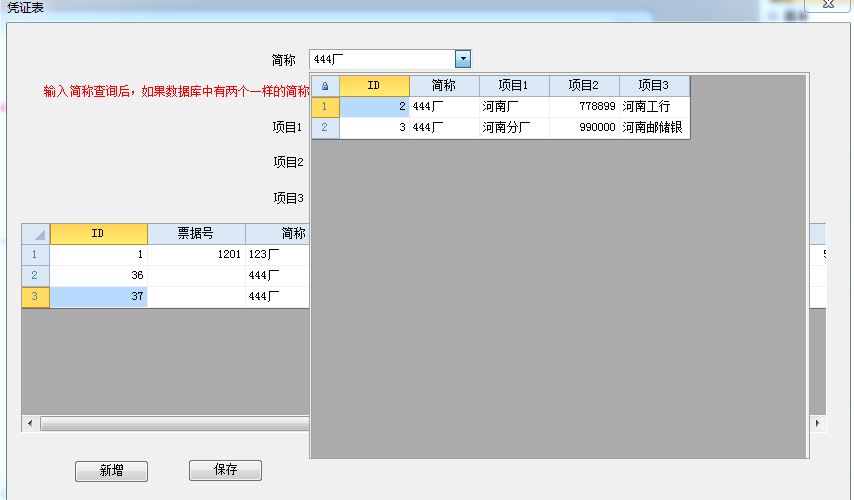This screenshot has height=500, width=854.
Task: Click 444厂 cell in popup row 2
Action: click(x=444, y=127)
